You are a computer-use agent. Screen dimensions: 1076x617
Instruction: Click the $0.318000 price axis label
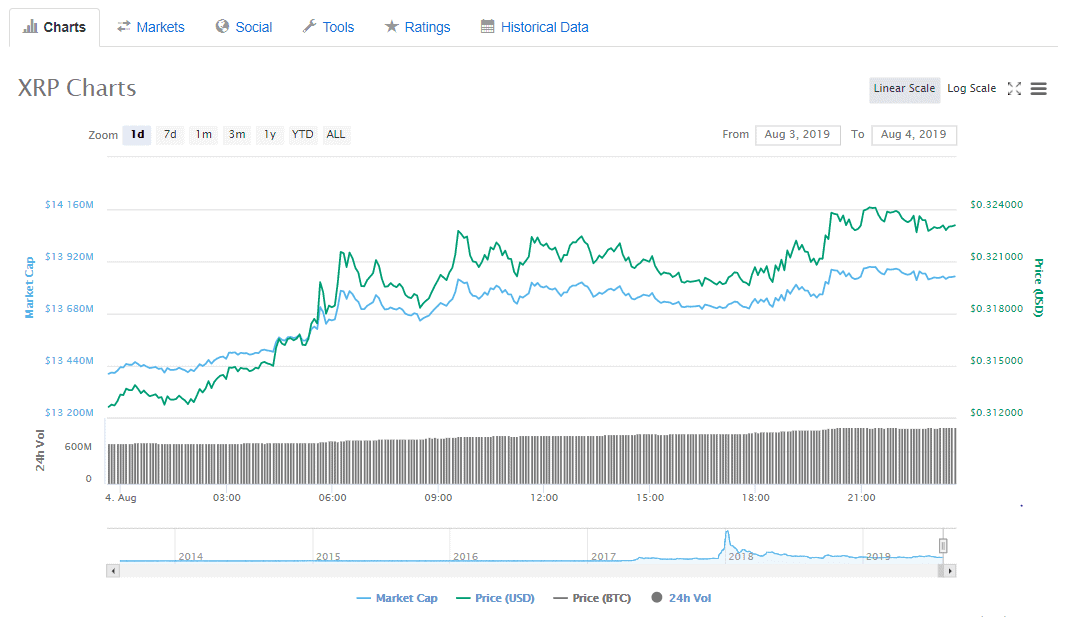(x=996, y=309)
